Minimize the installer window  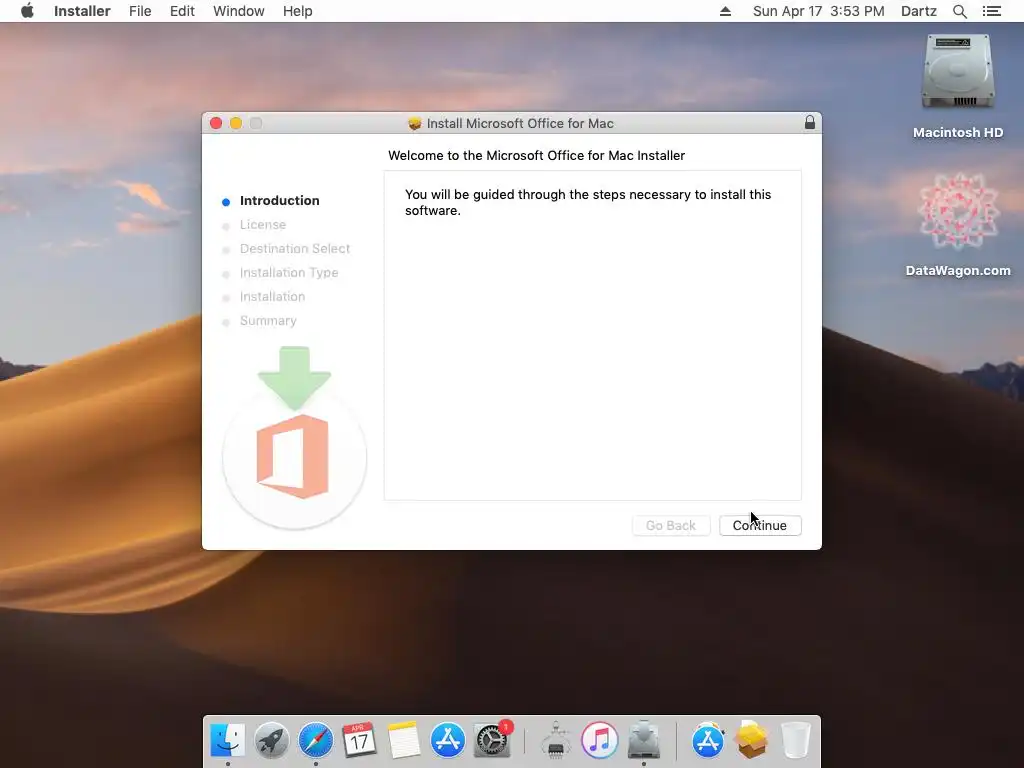[x=236, y=123]
